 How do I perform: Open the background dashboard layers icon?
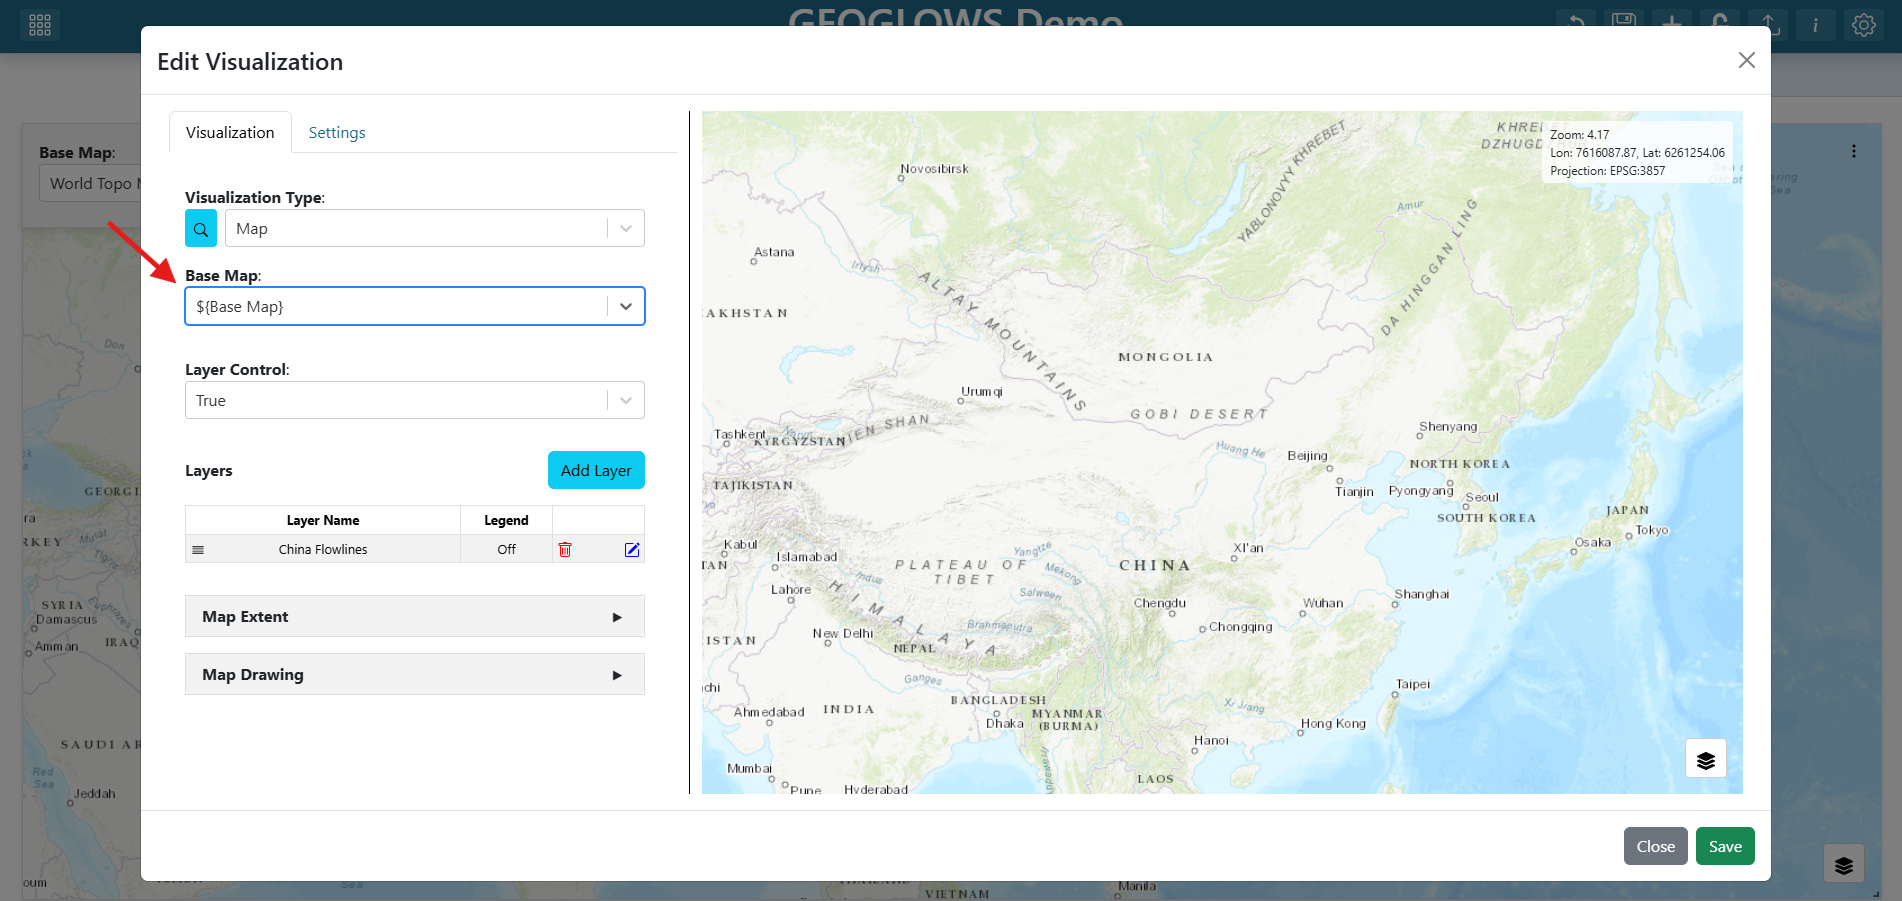pos(1844,865)
